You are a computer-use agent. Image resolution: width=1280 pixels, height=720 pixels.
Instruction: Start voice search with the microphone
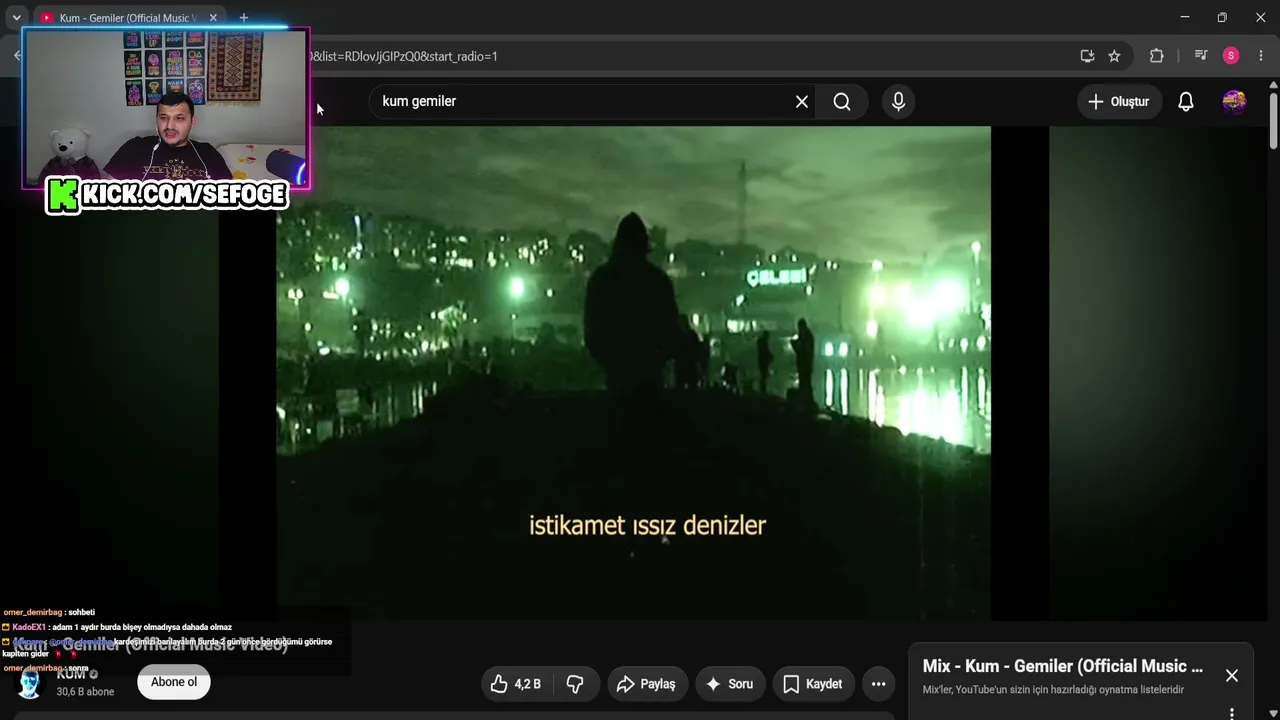(x=898, y=101)
